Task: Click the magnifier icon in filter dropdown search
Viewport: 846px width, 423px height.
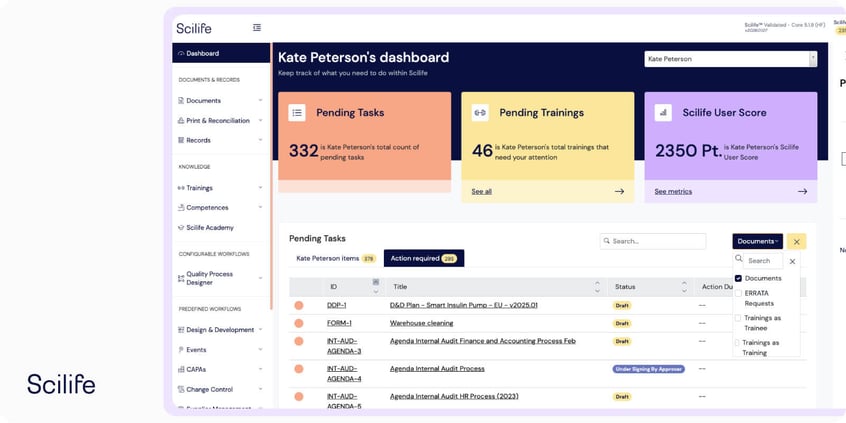Action: click(738, 258)
